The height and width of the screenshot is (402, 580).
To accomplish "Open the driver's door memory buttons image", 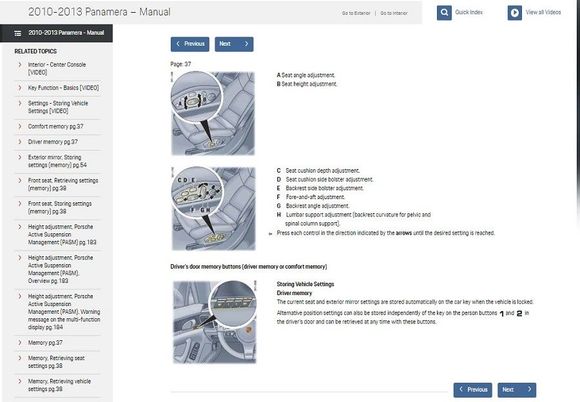I will click(215, 322).
